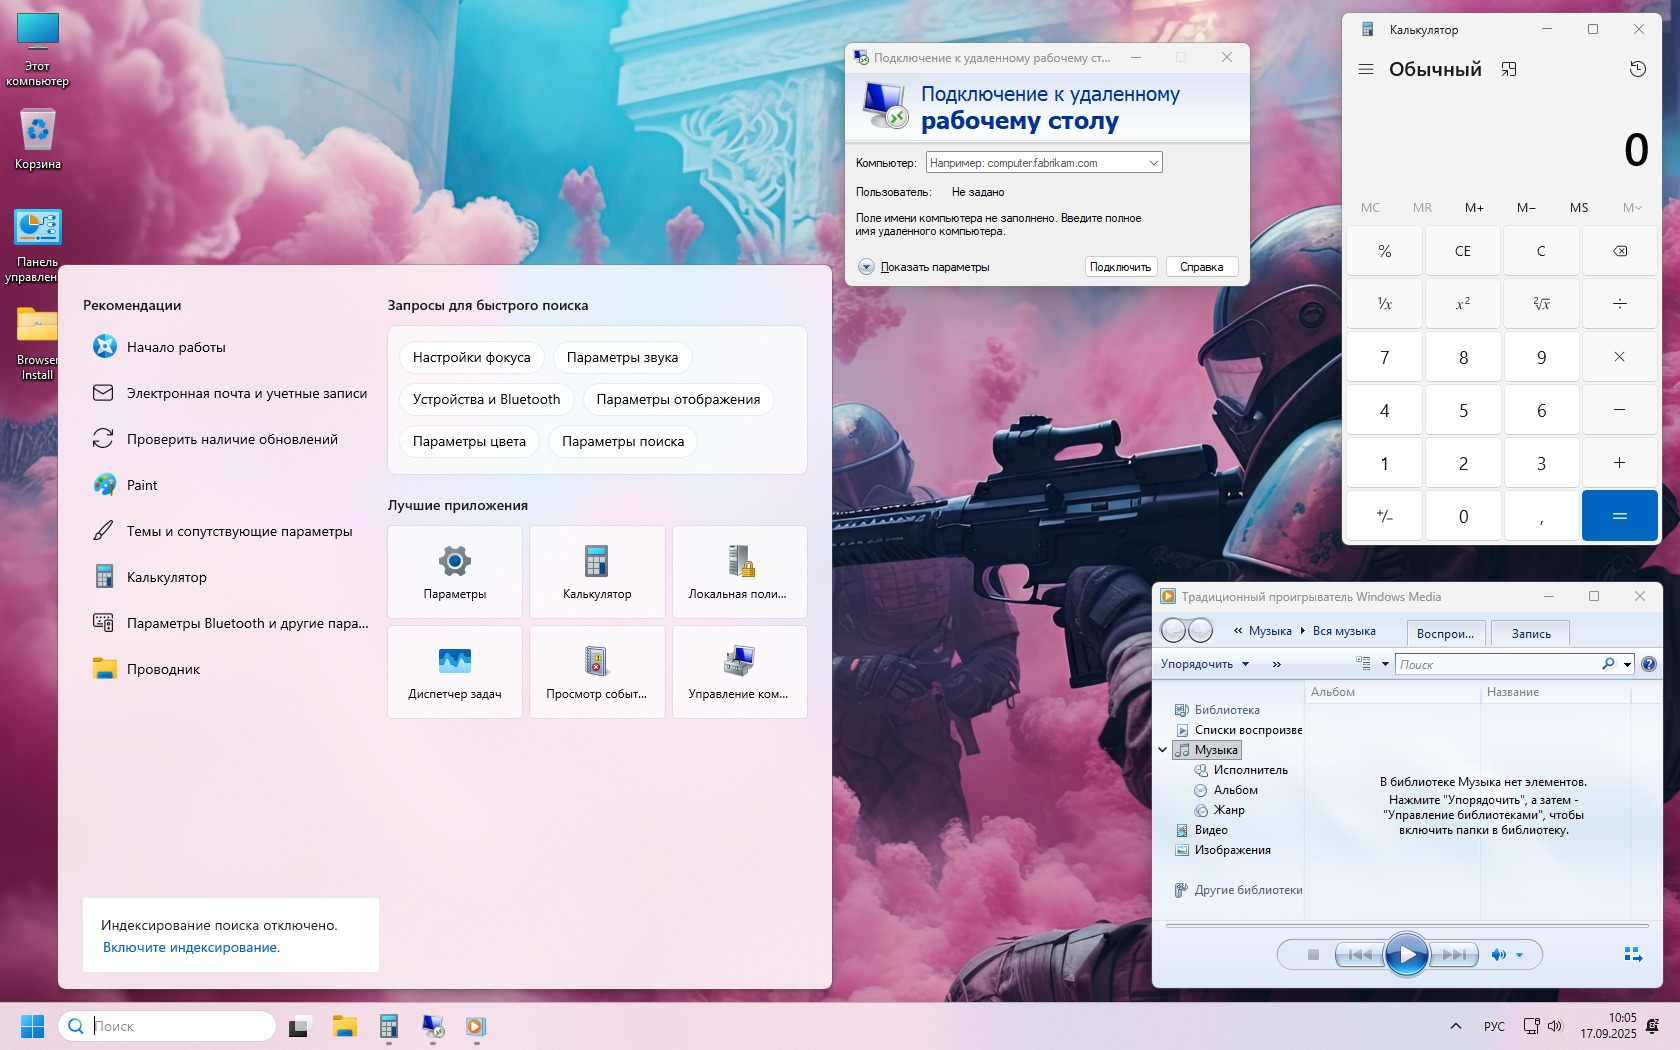Screen dimensions: 1680x1050
Task: Open the Computer name dropdown list
Action: (x=1153, y=163)
